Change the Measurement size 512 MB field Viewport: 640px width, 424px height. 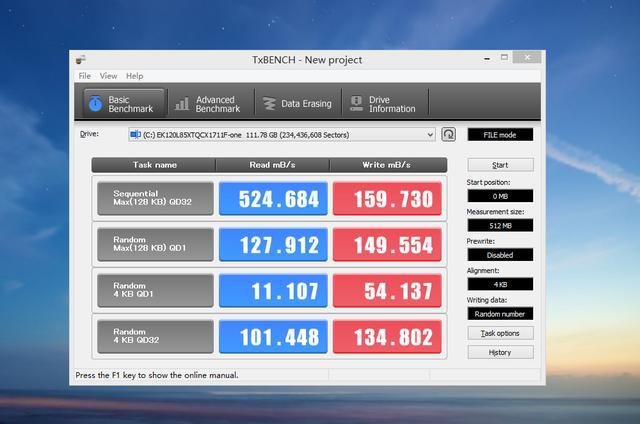(x=500, y=225)
